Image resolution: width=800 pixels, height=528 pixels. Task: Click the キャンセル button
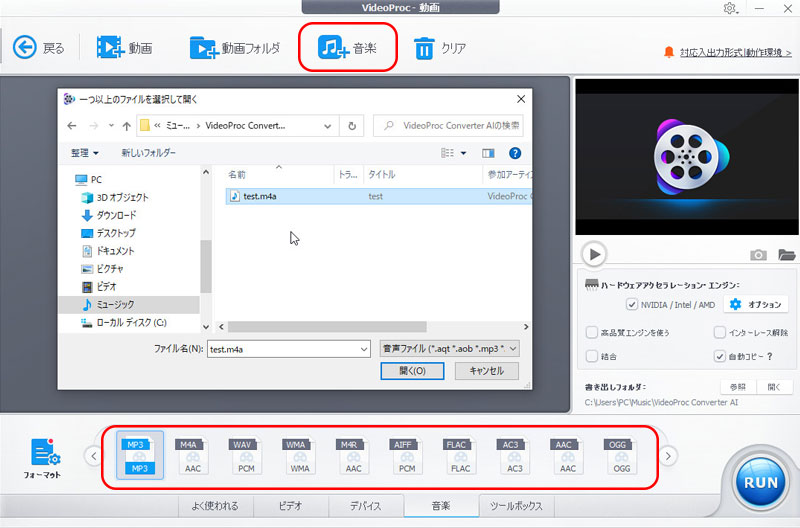[487, 371]
